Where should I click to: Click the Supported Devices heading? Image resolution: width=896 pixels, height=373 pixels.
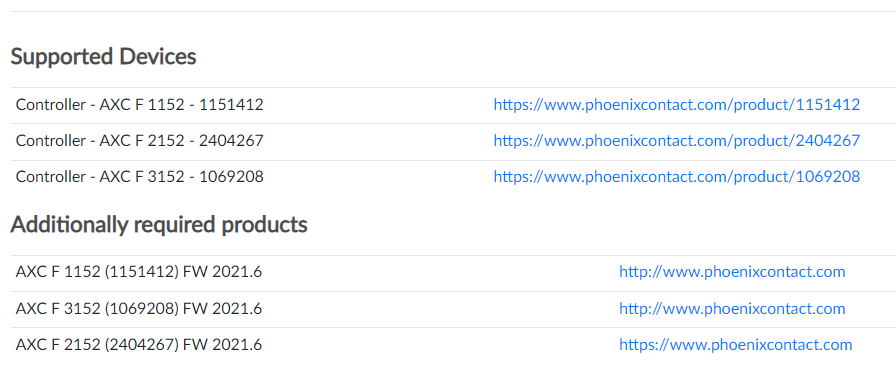pyautogui.click(x=103, y=57)
